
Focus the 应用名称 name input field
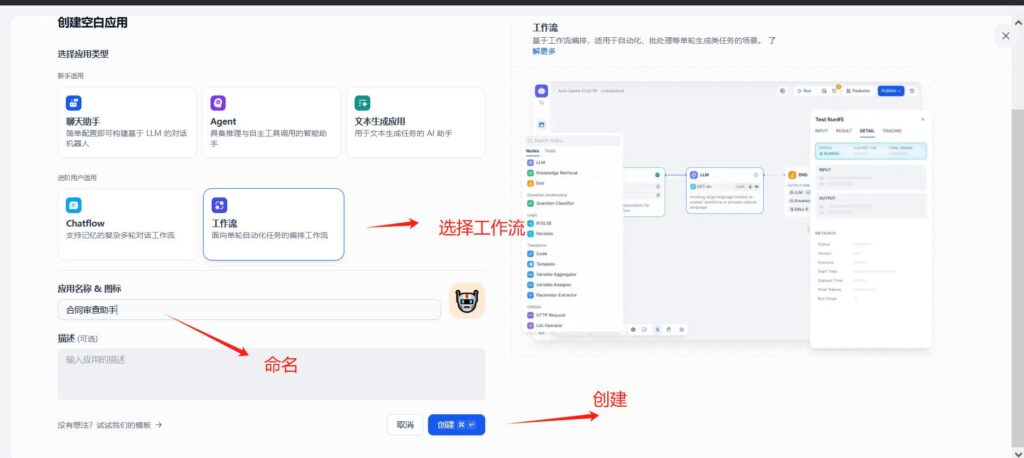(248, 310)
